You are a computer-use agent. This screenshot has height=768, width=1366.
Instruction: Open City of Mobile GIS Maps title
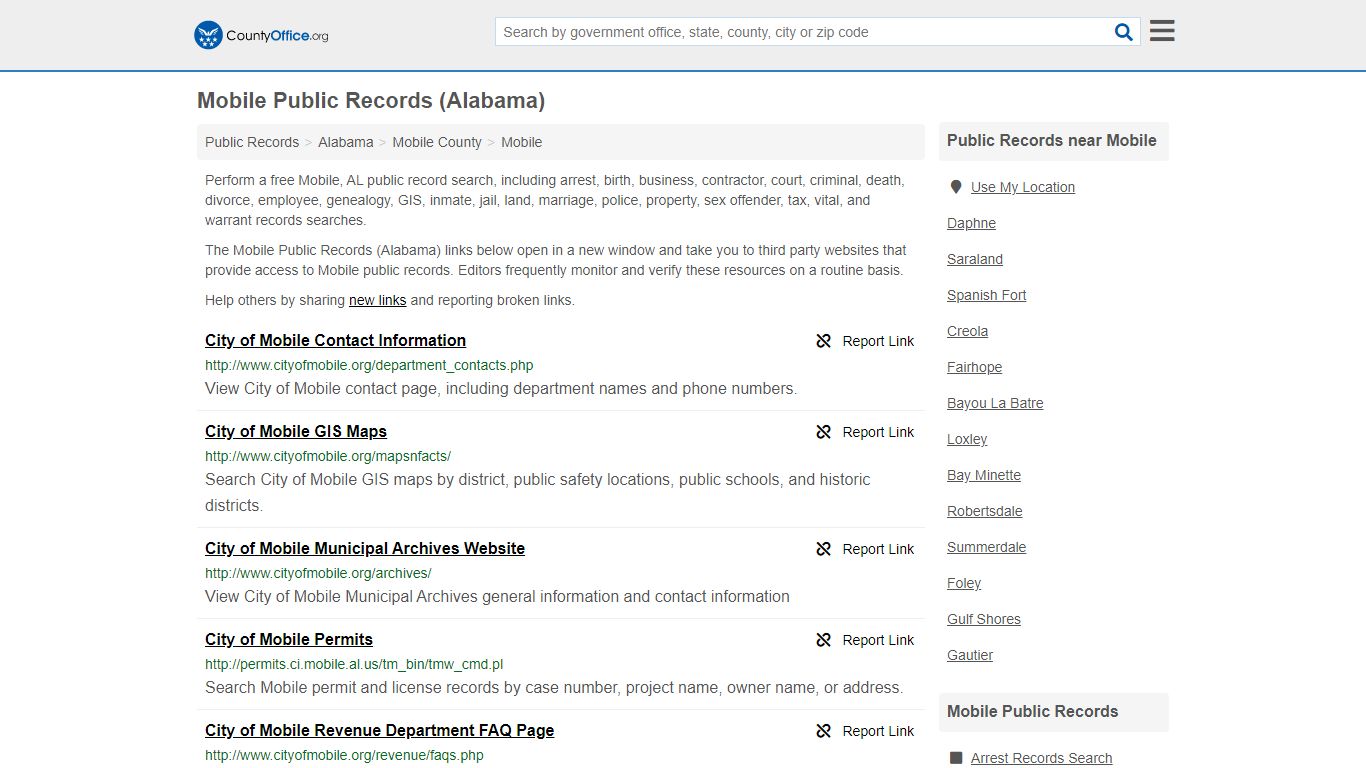(x=296, y=431)
